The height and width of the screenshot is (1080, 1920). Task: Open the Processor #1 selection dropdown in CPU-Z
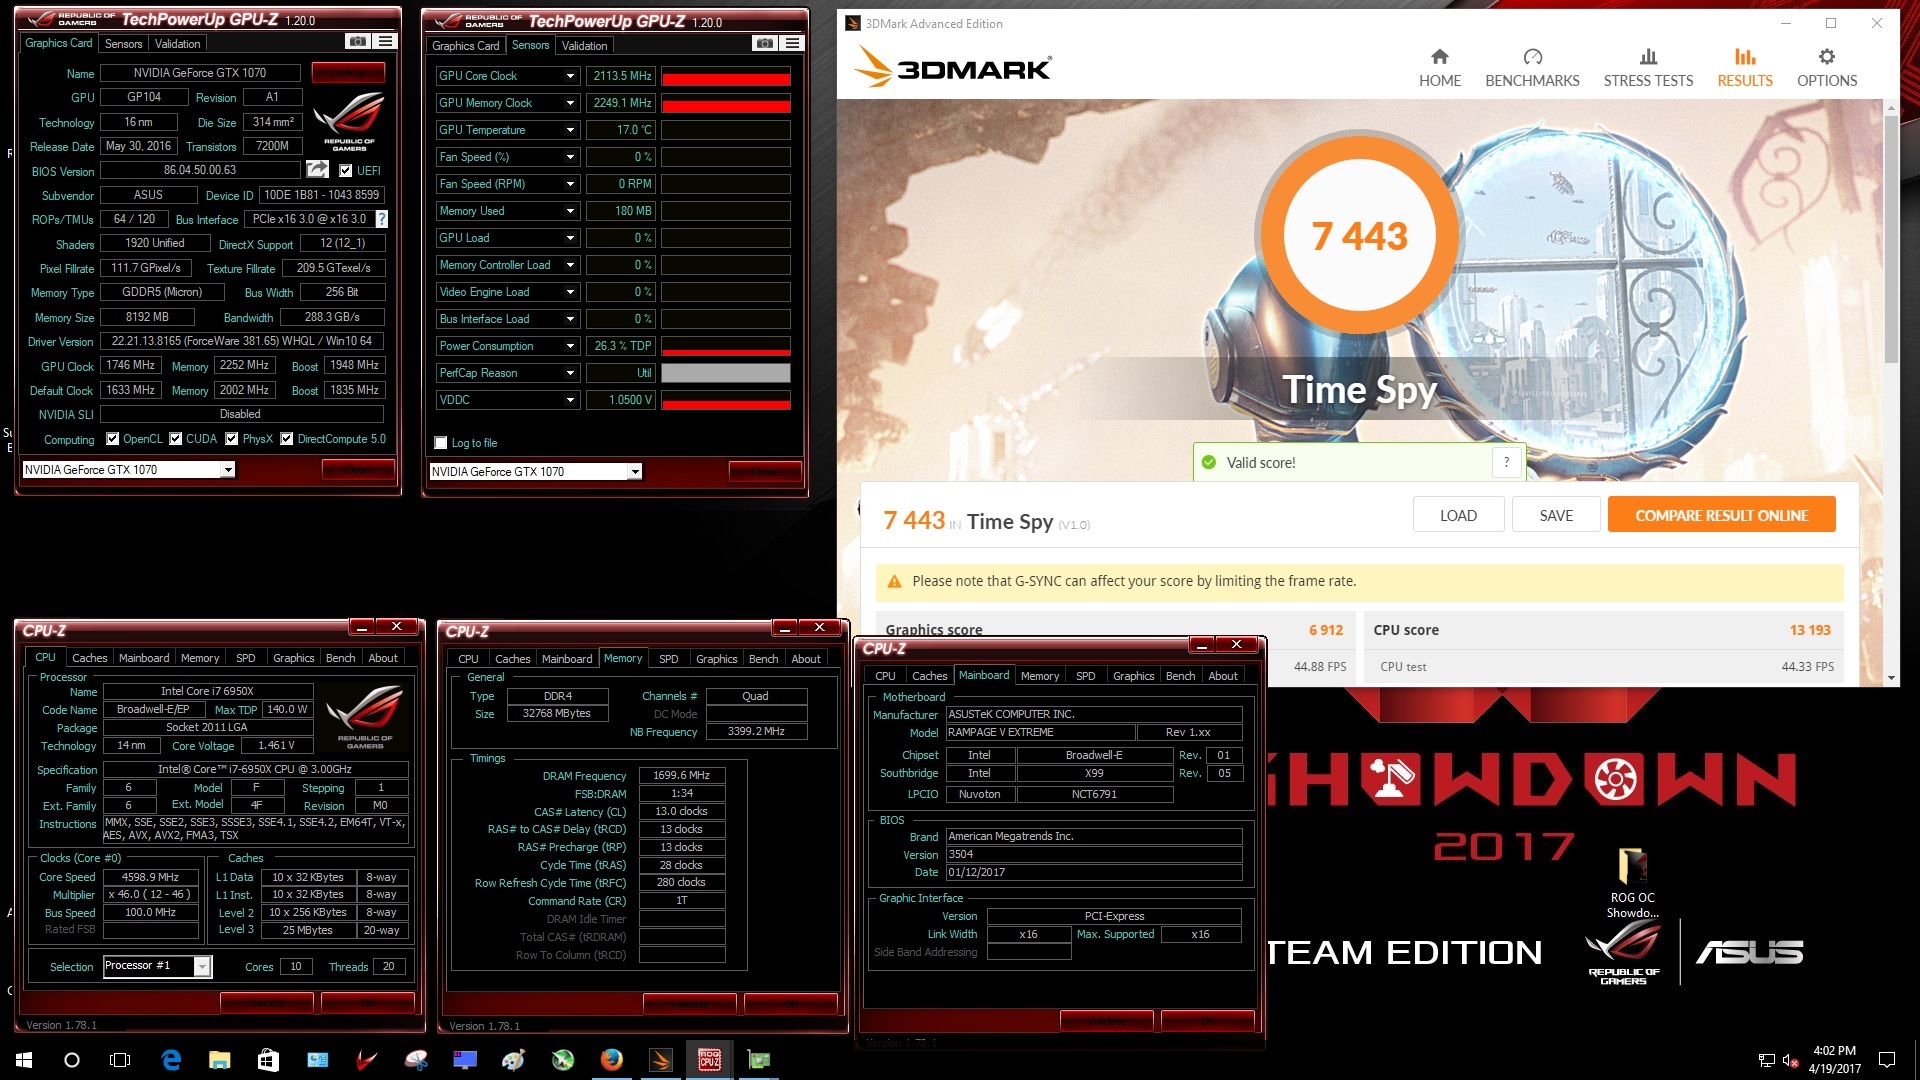pos(202,966)
